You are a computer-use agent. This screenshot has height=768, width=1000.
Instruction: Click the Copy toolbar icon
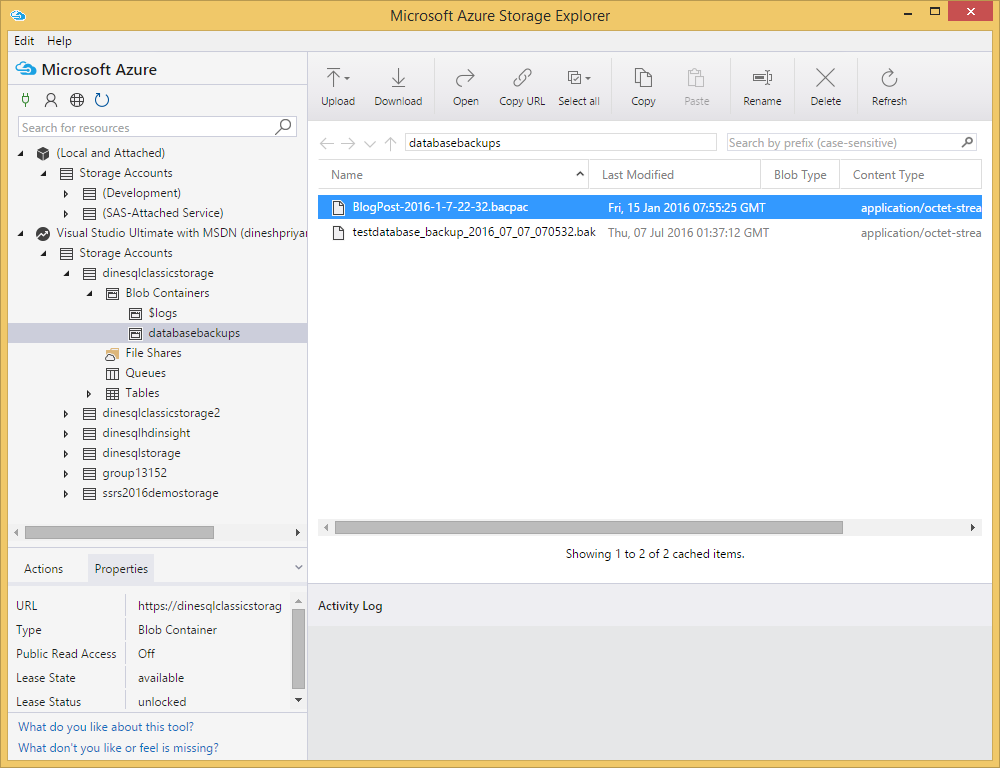point(643,78)
